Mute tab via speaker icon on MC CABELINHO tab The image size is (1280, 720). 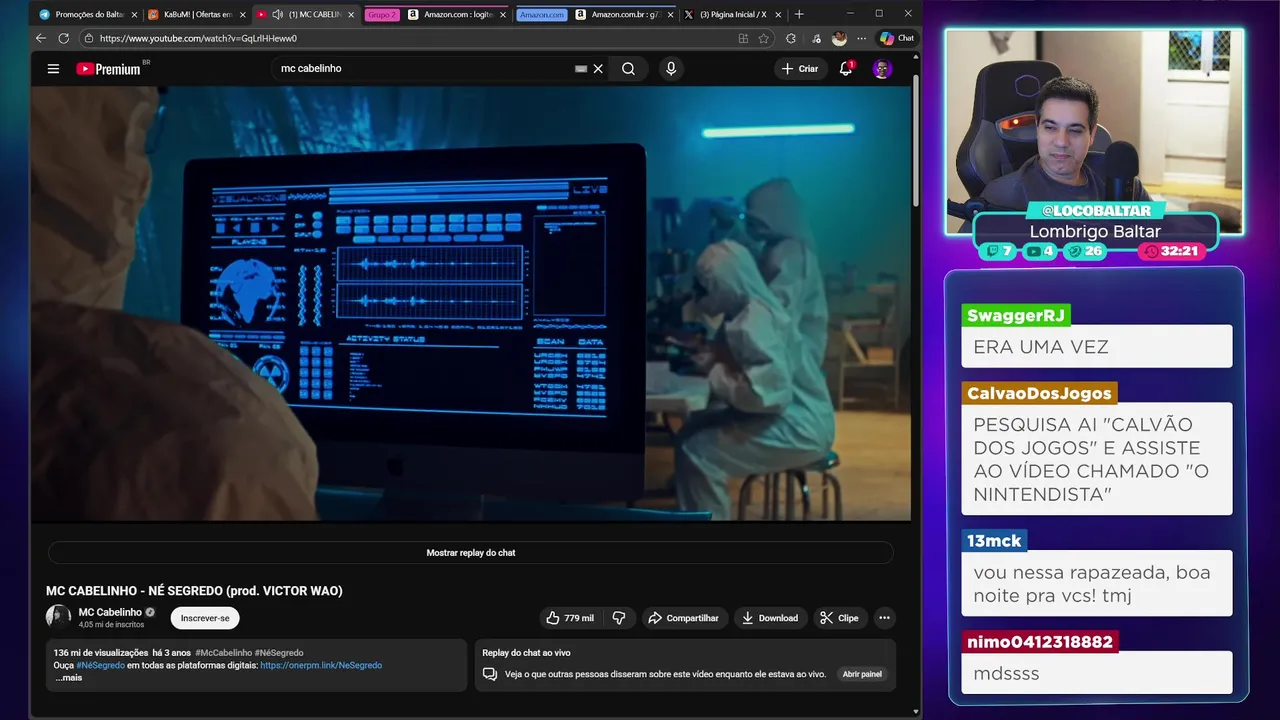click(x=277, y=15)
